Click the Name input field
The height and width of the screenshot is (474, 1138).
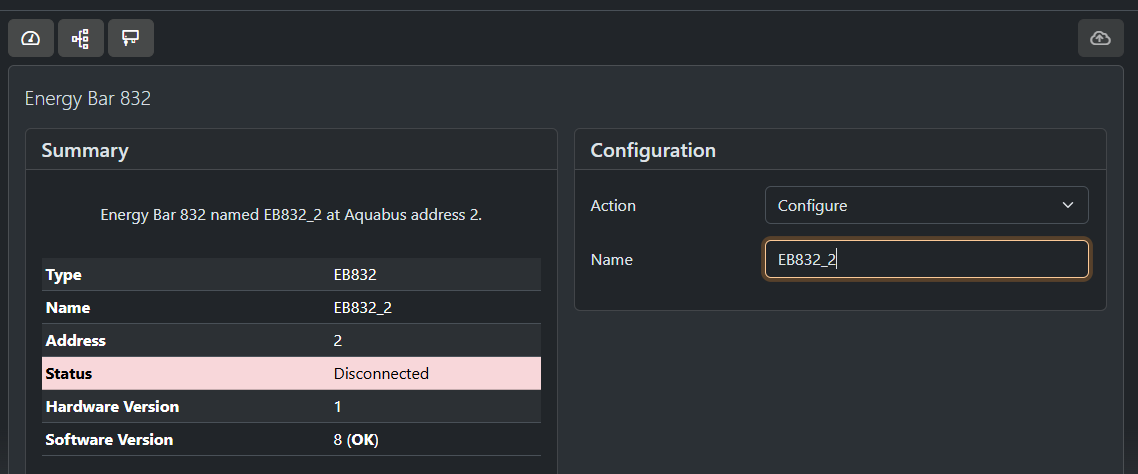[925, 259]
